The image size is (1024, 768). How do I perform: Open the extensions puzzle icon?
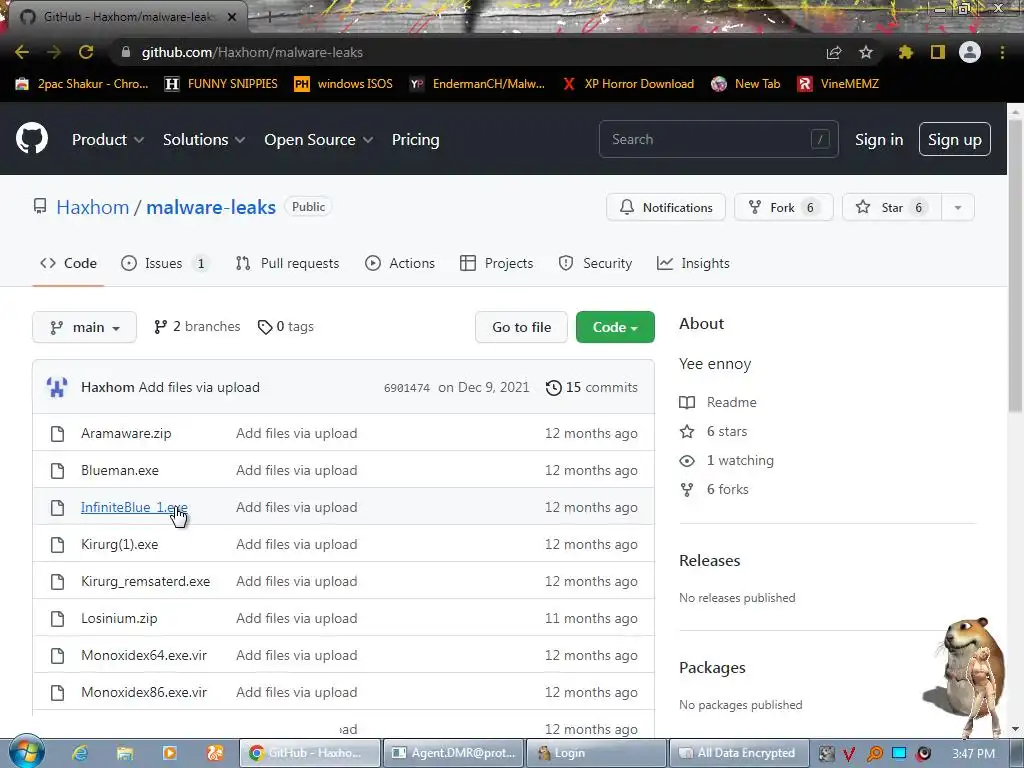coord(906,52)
